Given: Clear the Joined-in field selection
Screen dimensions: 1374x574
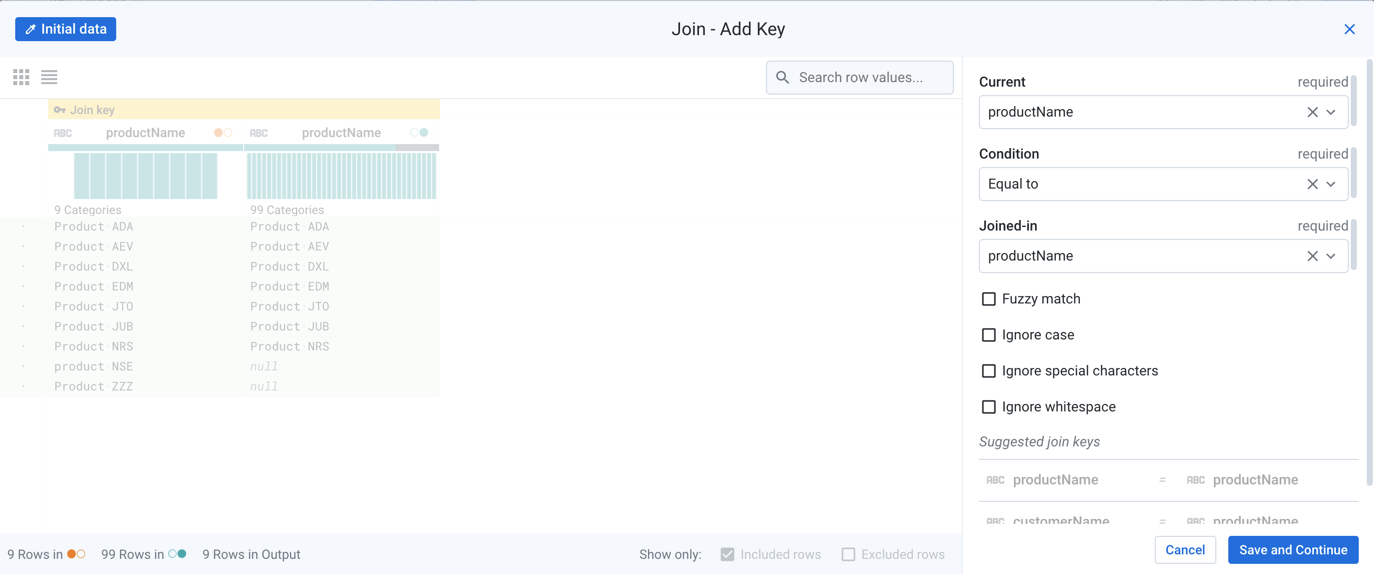Looking at the screenshot, I should (x=1312, y=256).
